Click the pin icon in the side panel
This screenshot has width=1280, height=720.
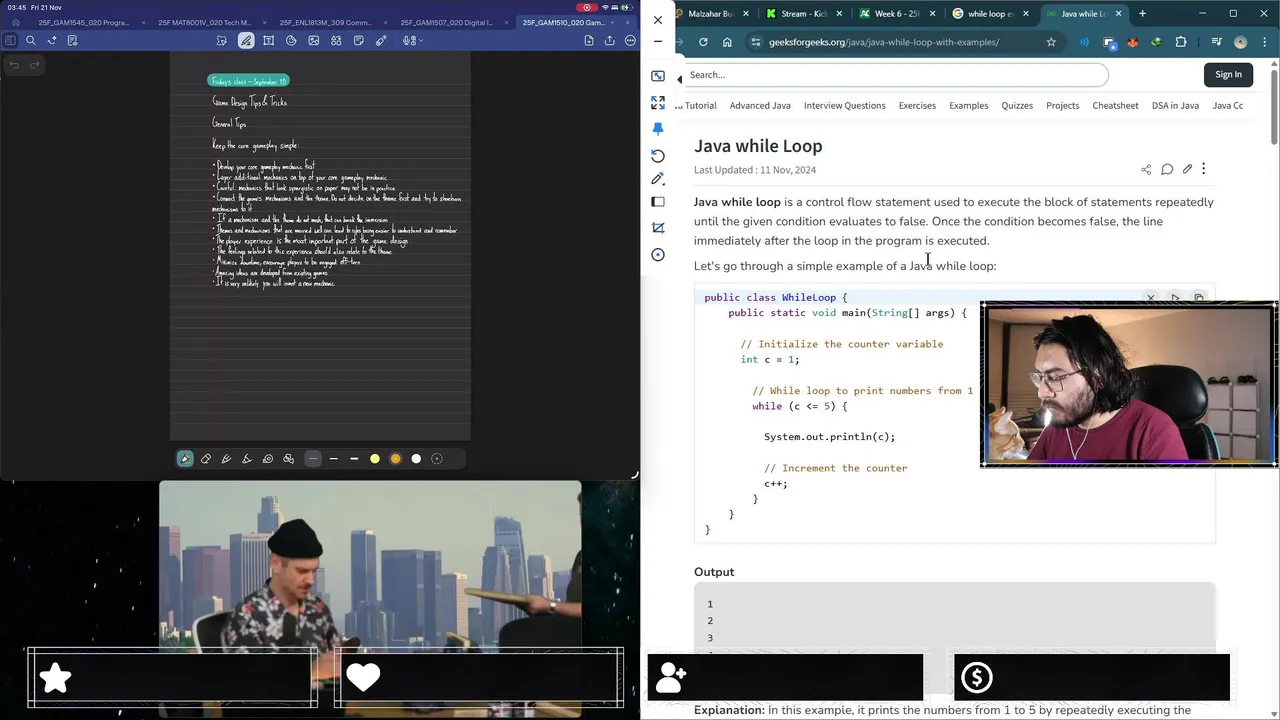point(658,129)
